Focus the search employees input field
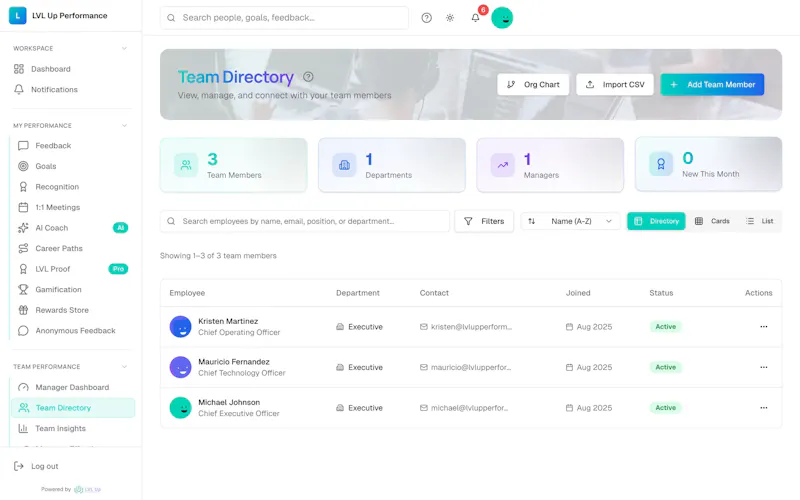Screen dimensions: 800x500 [305, 221]
